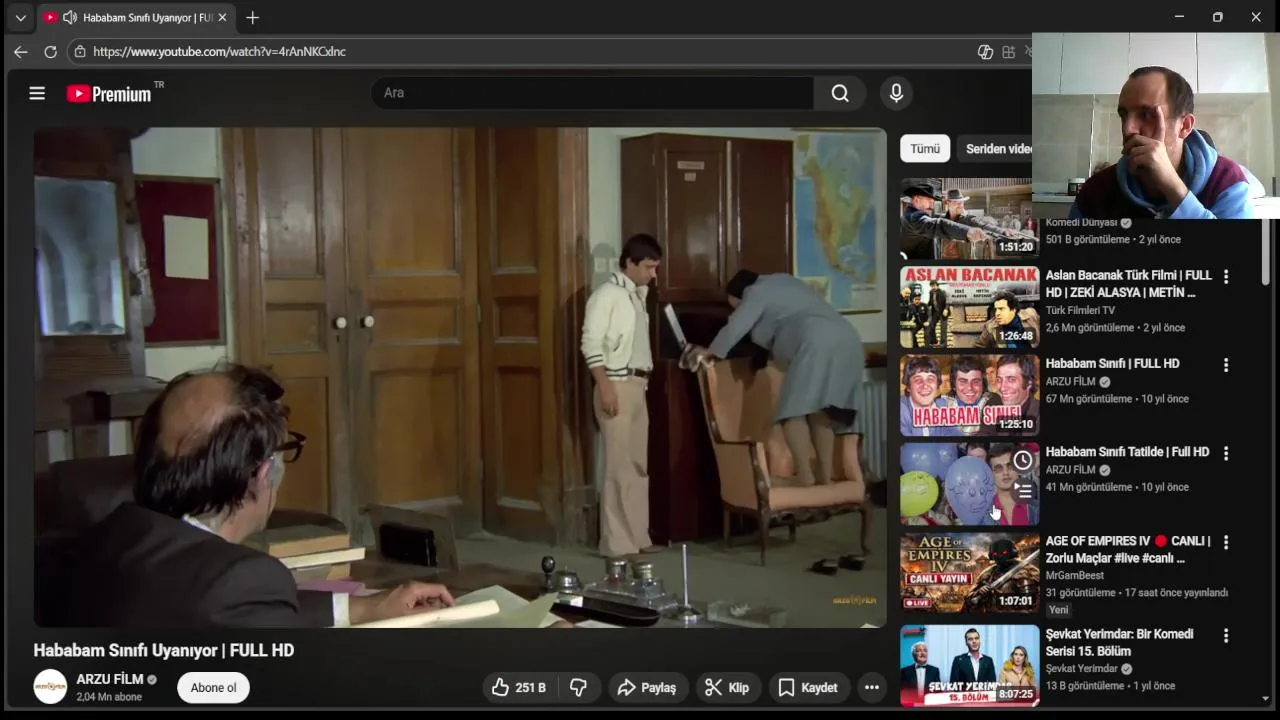Viewport: 1280px width, 720px height.
Task: Dislike the video with thumbs-down icon
Action: 578,687
